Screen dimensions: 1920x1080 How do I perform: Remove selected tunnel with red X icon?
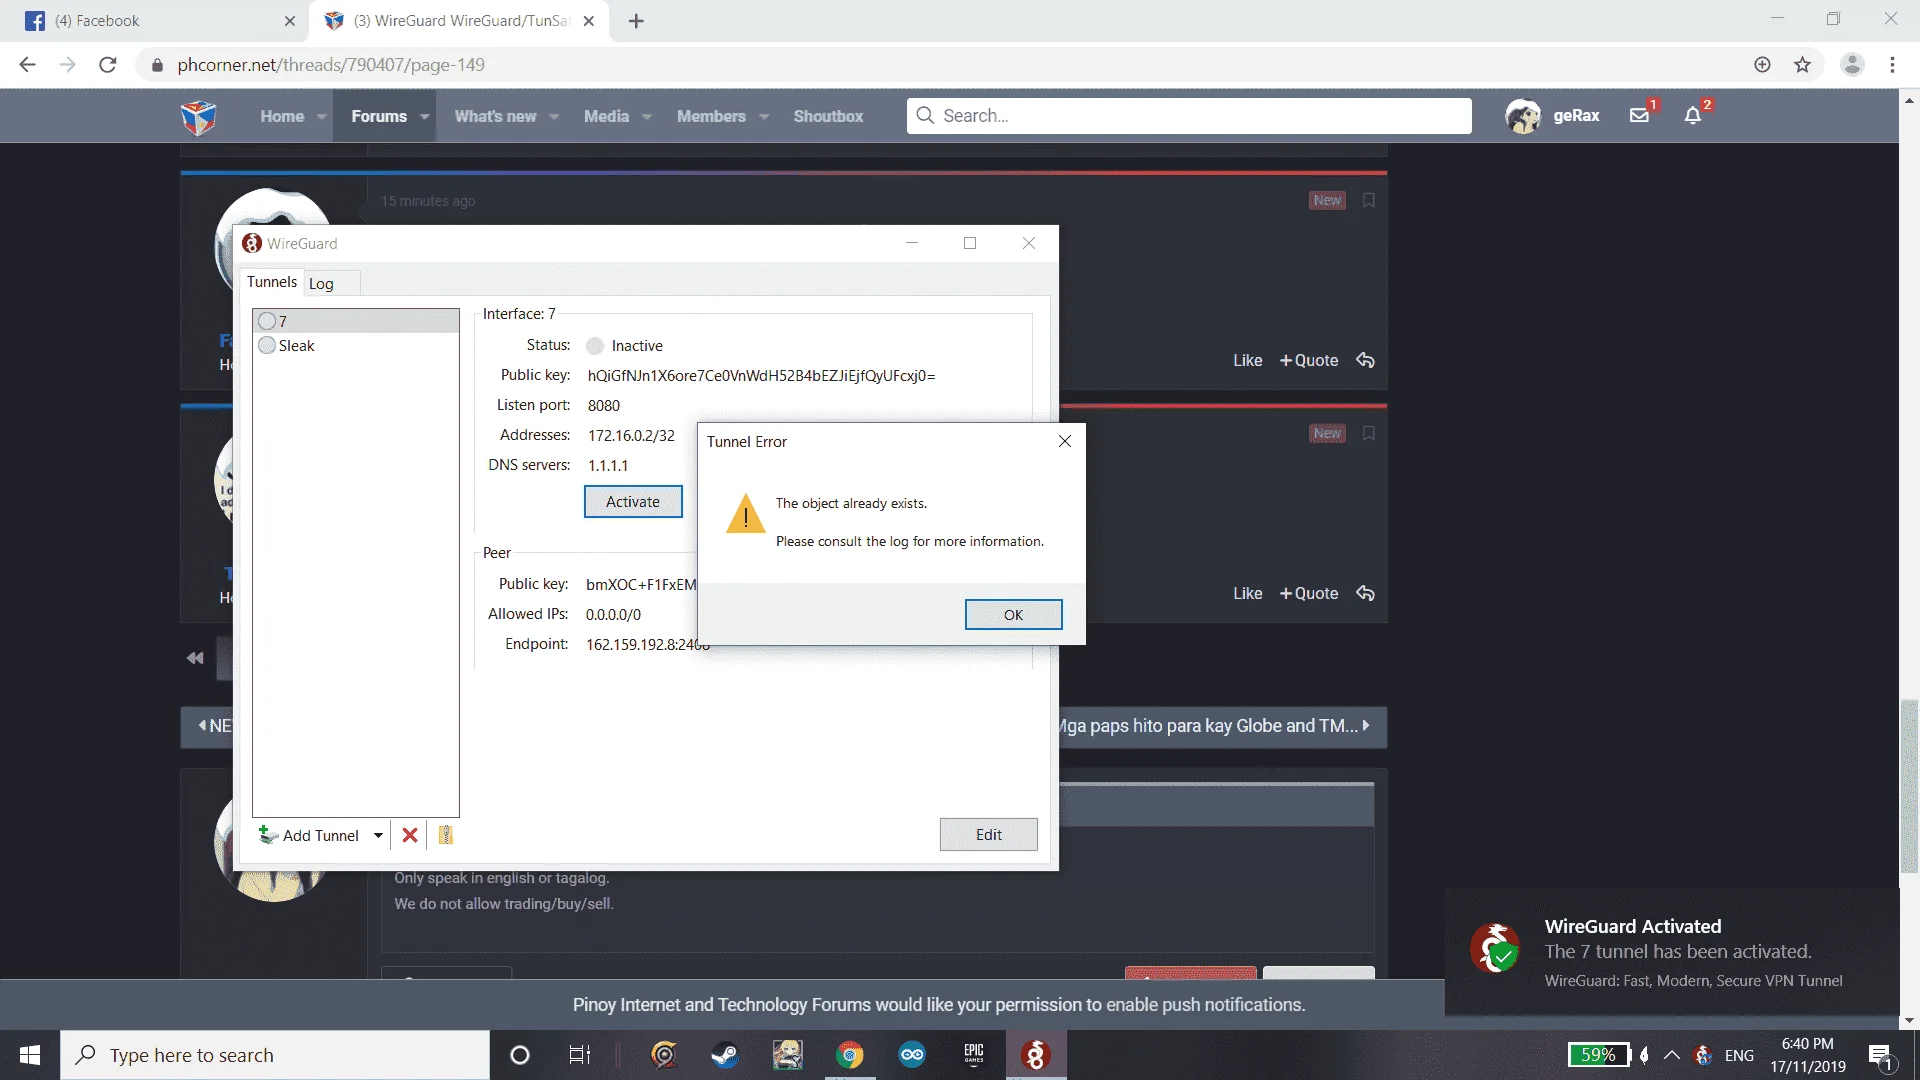coord(410,835)
